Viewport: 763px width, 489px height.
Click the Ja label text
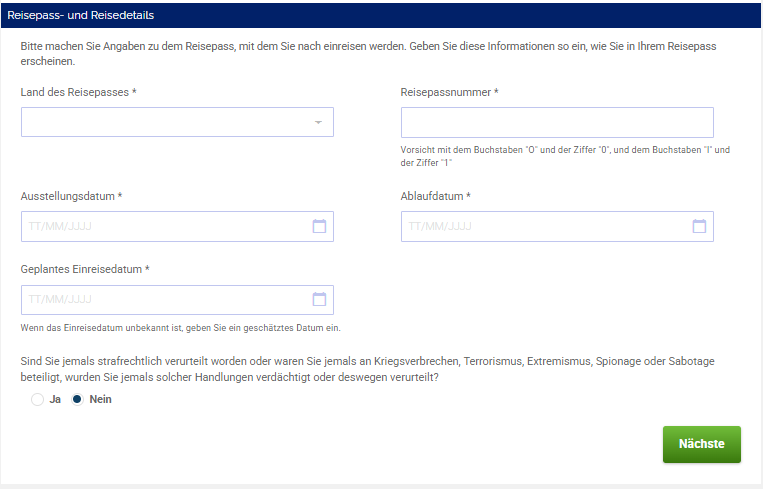55,399
